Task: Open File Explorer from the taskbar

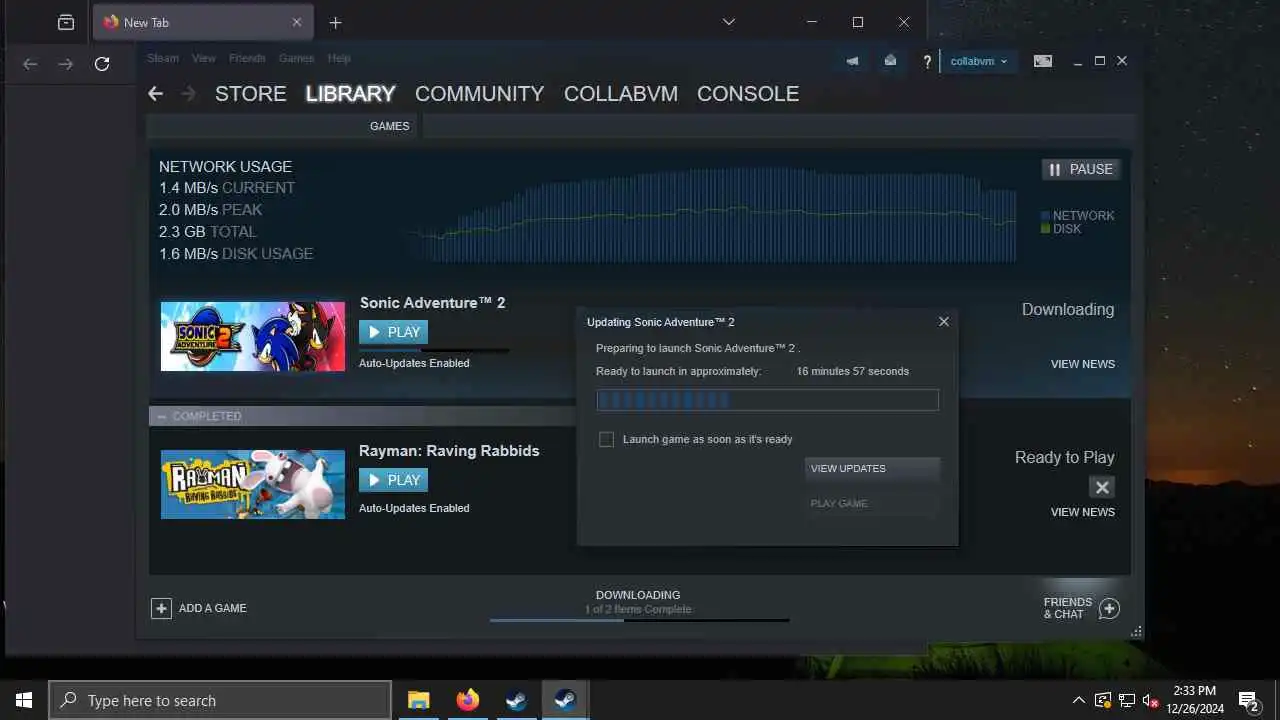Action: (418, 700)
